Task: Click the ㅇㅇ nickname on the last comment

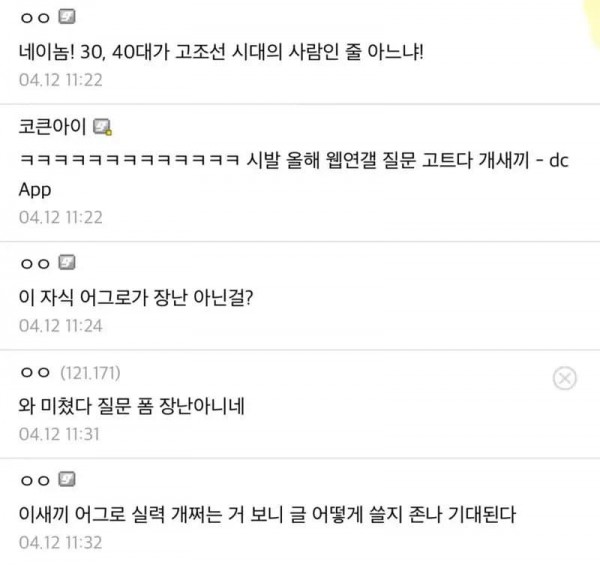Action: click(x=35, y=480)
